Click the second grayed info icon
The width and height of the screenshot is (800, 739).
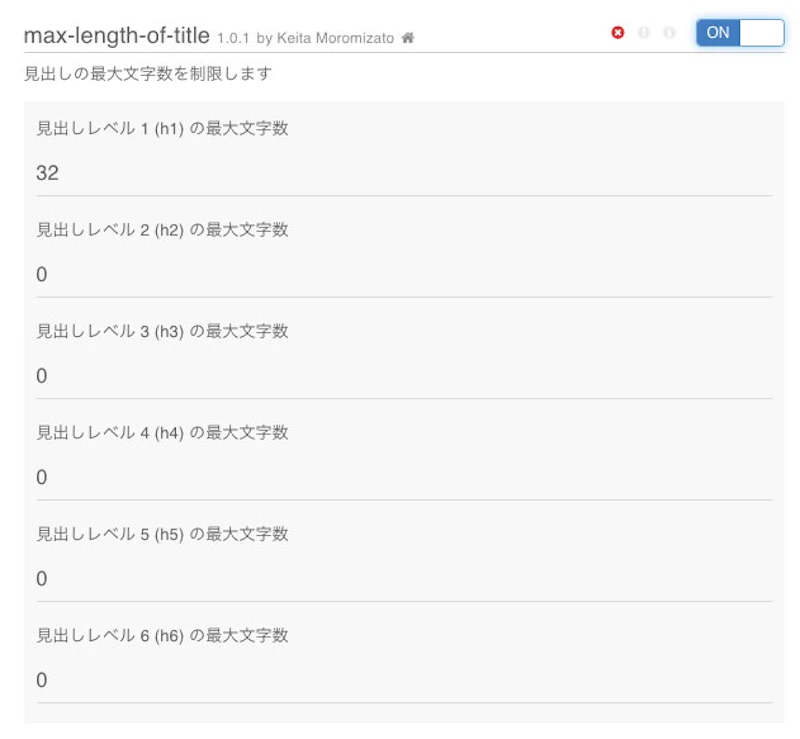tap(668, 32)
